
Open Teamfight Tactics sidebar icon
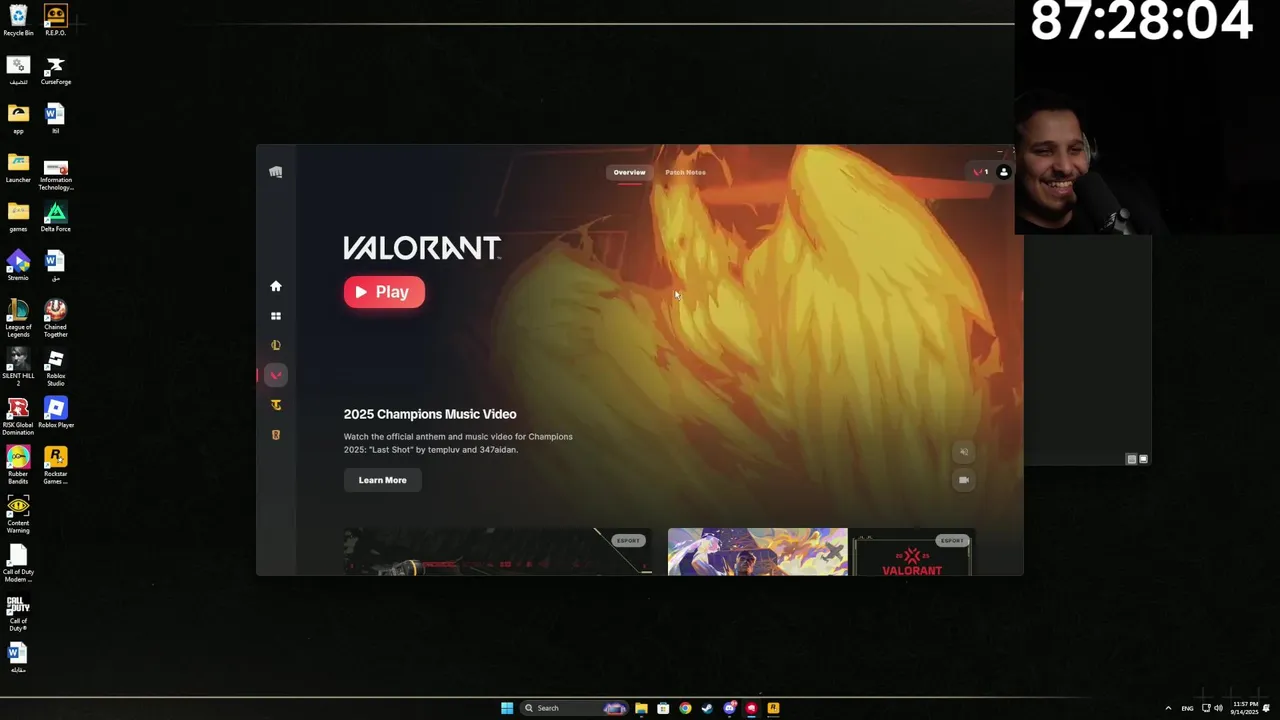coord(276,405)
